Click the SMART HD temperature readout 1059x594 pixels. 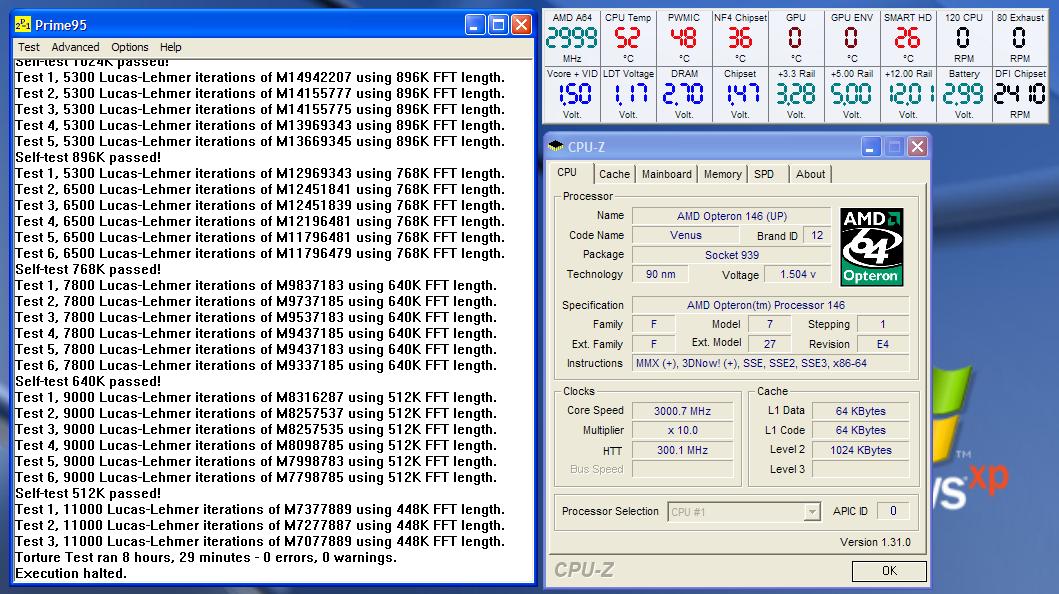point(908,38)
